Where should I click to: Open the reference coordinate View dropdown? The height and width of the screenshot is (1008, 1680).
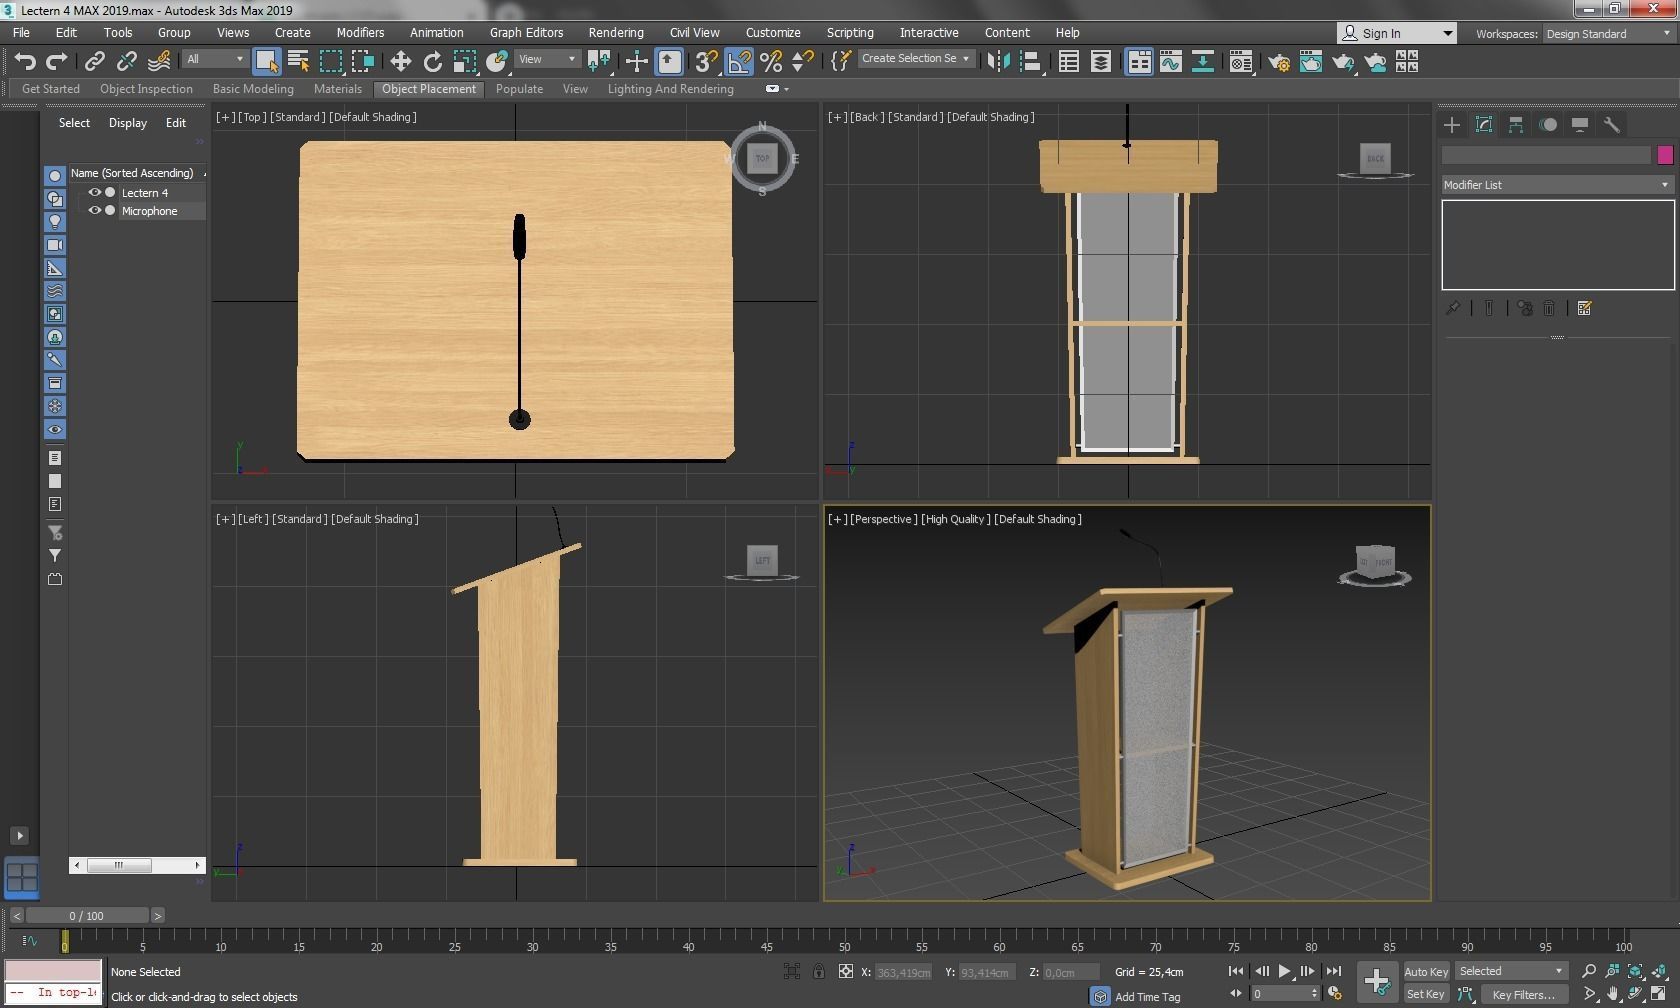547,59
